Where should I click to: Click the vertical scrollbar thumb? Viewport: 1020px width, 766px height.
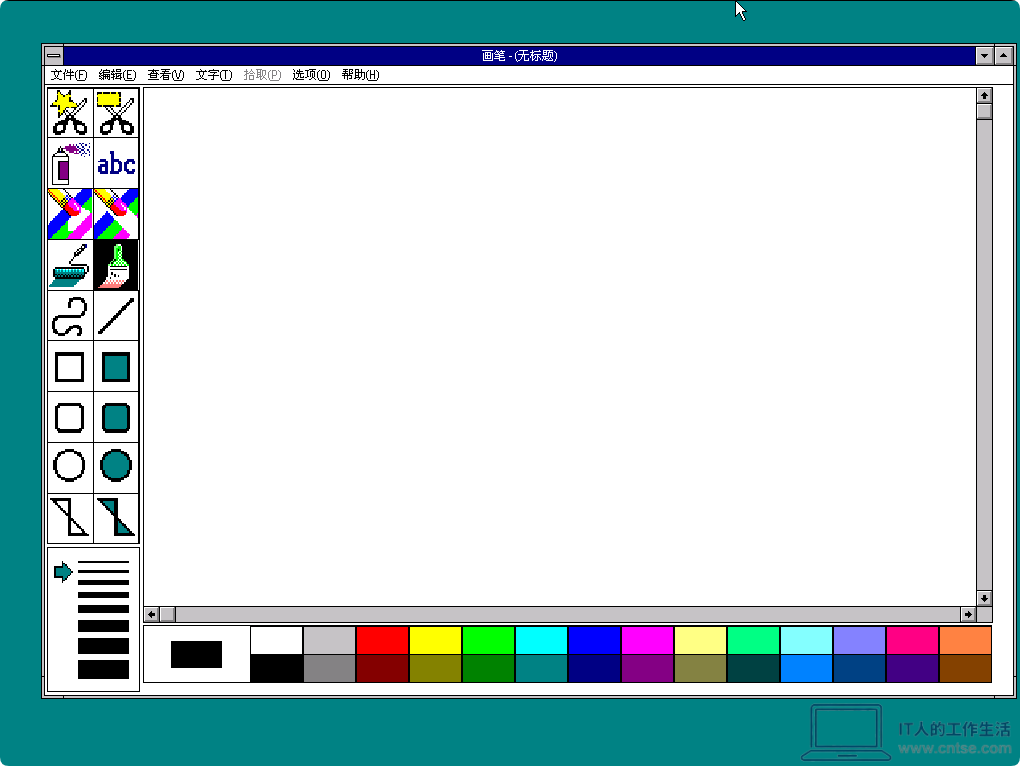point(984,111)
